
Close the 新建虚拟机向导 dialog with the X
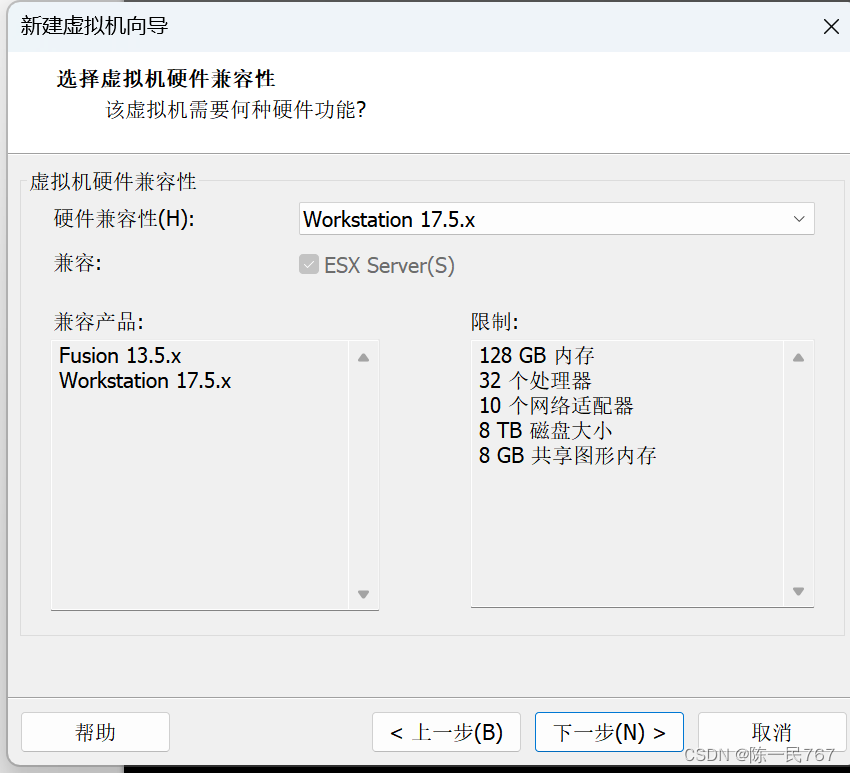click(x=831, y=27)
